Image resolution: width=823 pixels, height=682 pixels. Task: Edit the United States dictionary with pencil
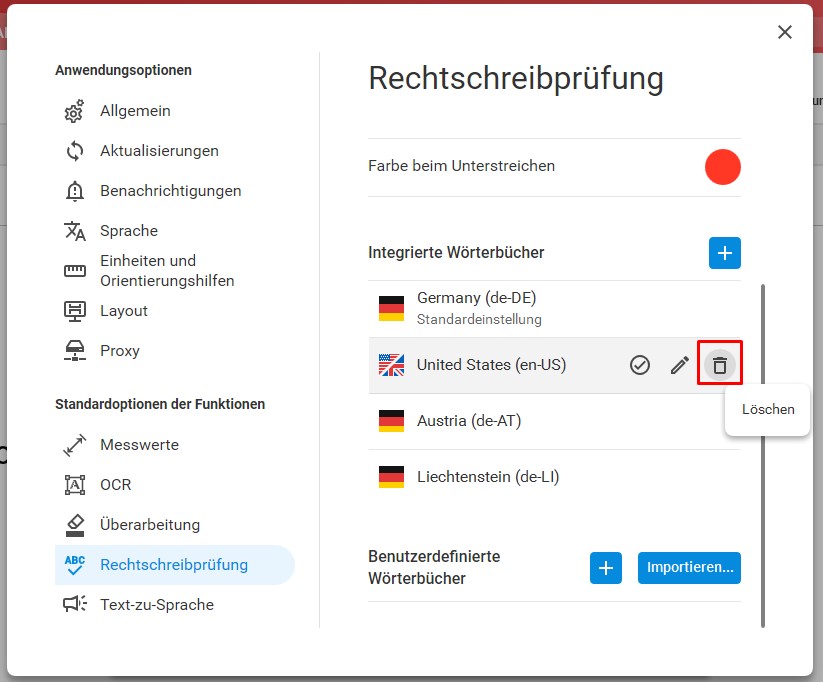coord(680,365)
